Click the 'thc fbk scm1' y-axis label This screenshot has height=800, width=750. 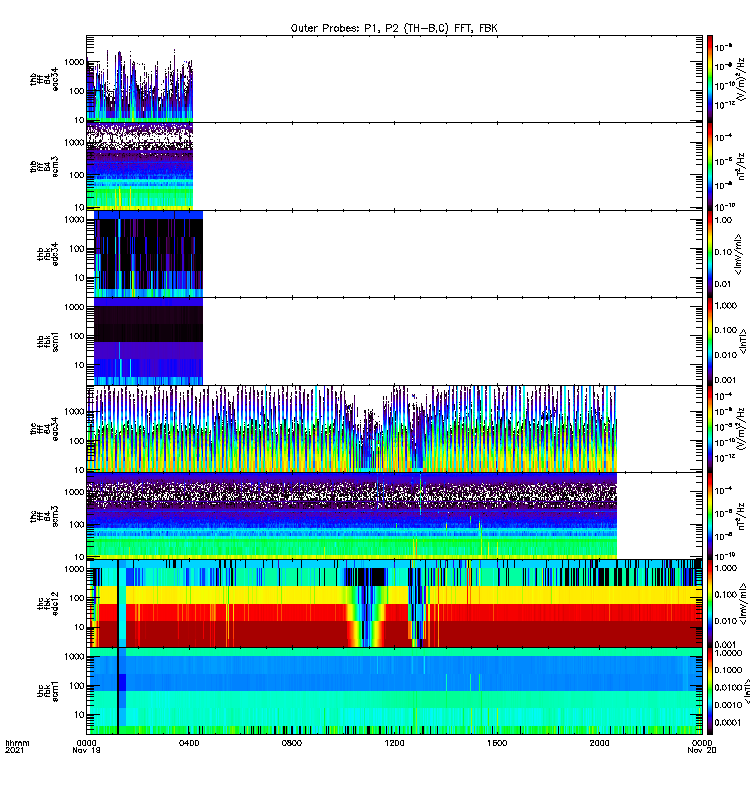(x=48, y=691)
